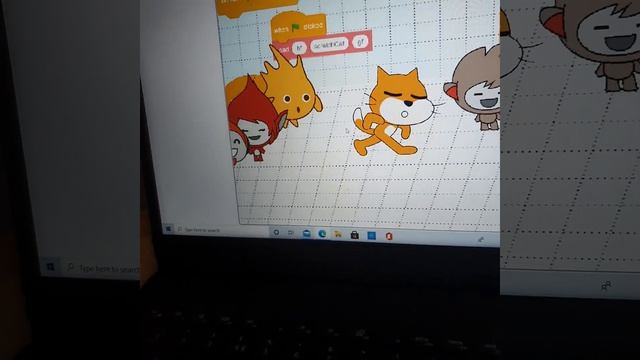Open Cortana from the taskbar circle icon
The height and width of the screenshot is (360, 640).
pos(276,232)
